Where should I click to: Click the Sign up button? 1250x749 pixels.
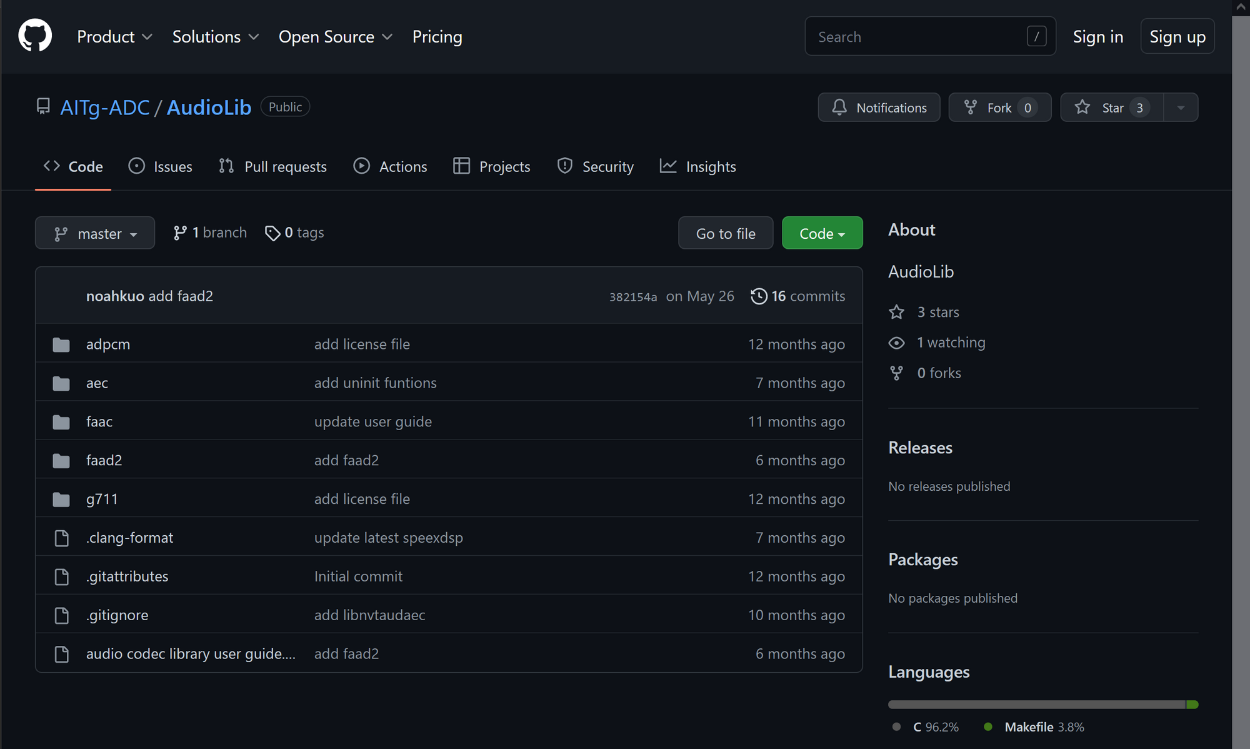(x=1177, y=37)
